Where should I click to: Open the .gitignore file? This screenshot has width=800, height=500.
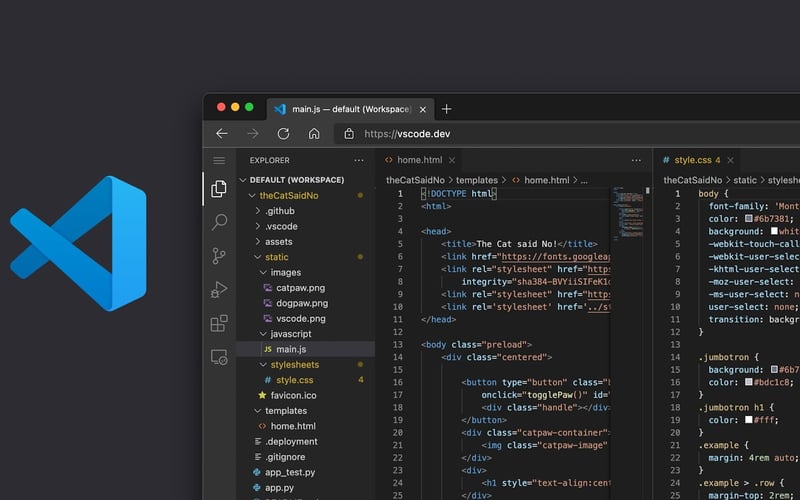point(285,457)
